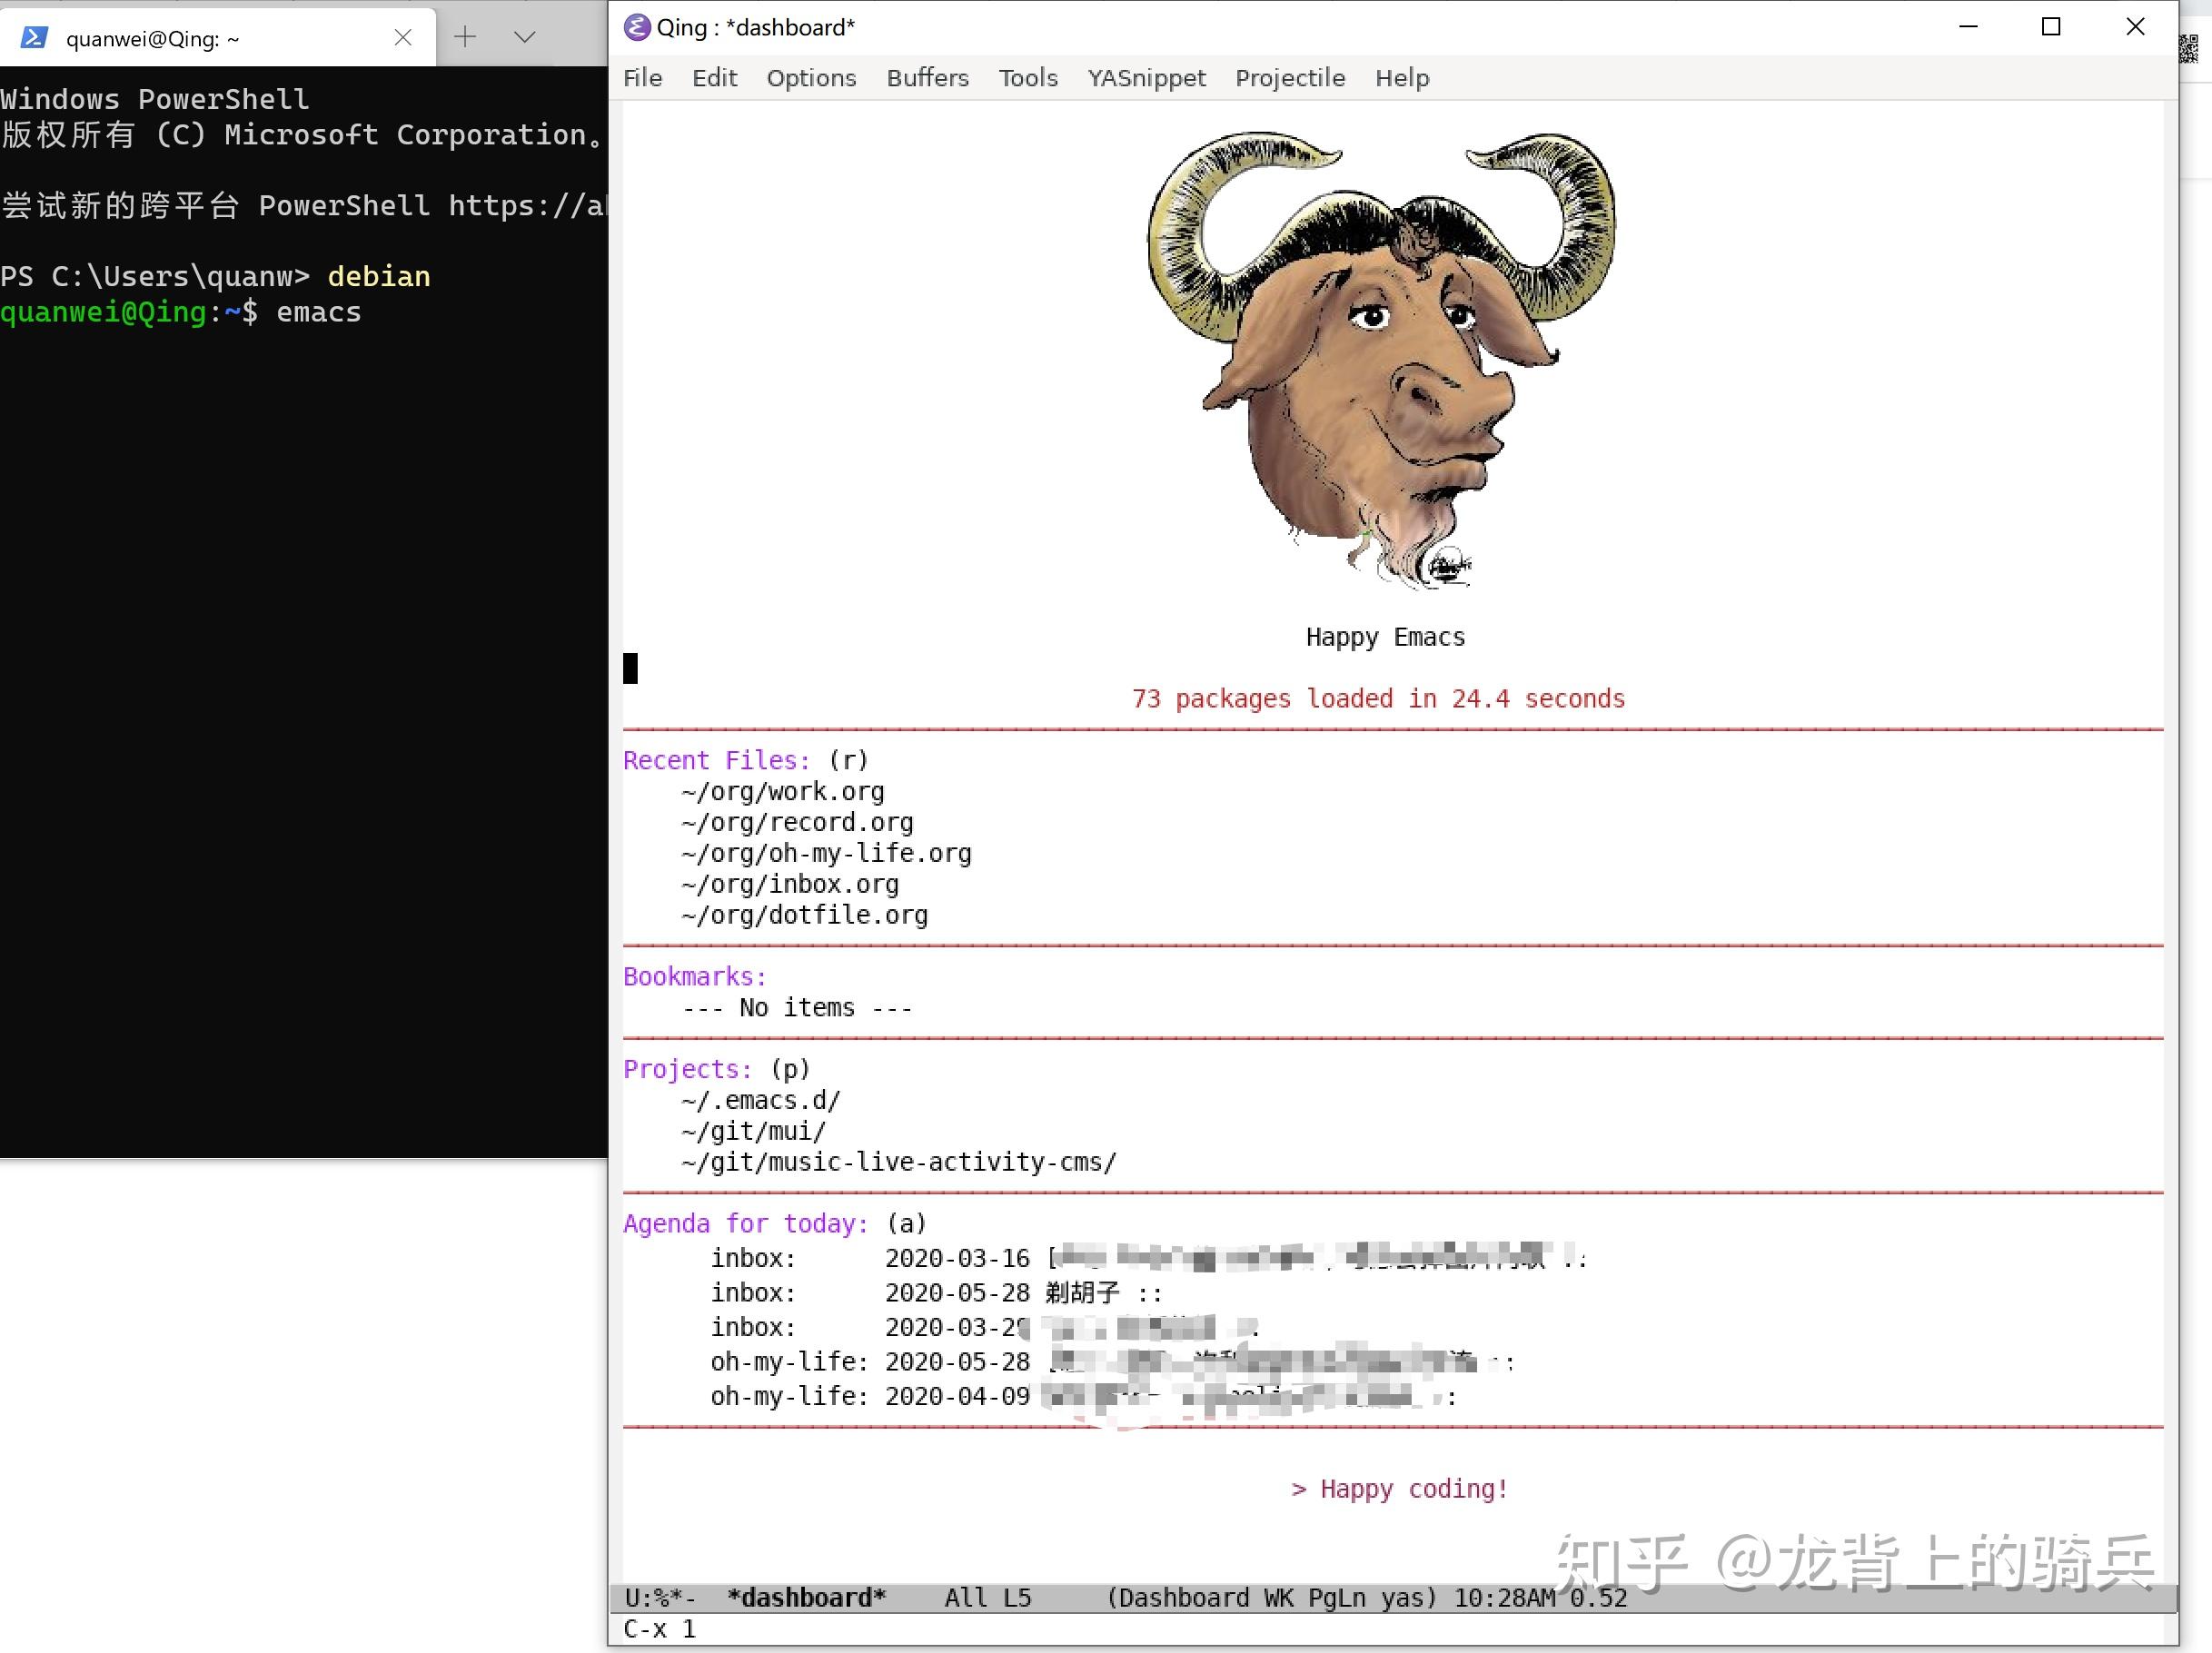The width and height of the screenshot is (2212, 1653).
Task: Close the quanwei@Qing terminal tab
Action: [x=403, y=37]
